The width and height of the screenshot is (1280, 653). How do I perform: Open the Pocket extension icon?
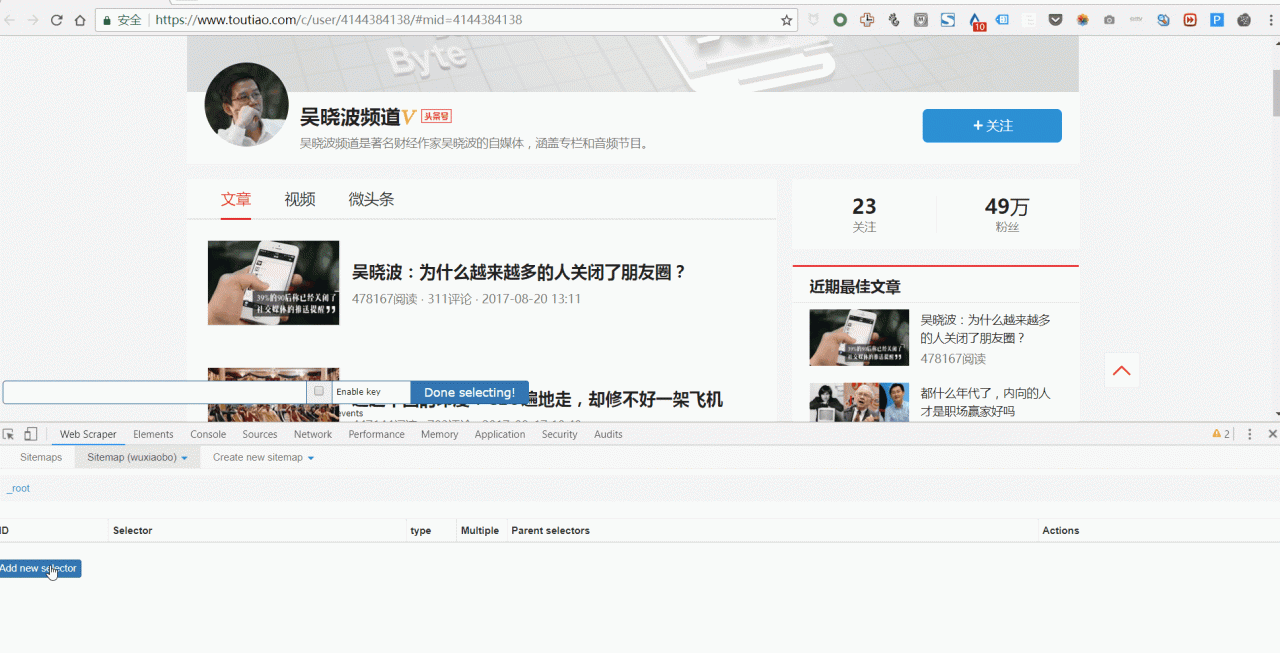coord(1055,20)
